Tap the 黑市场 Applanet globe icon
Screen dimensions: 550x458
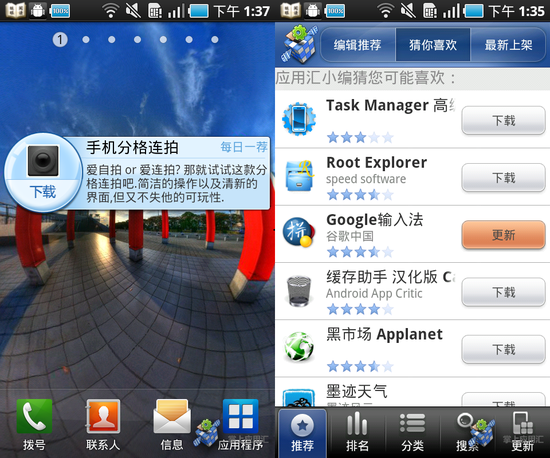(299, 346)
